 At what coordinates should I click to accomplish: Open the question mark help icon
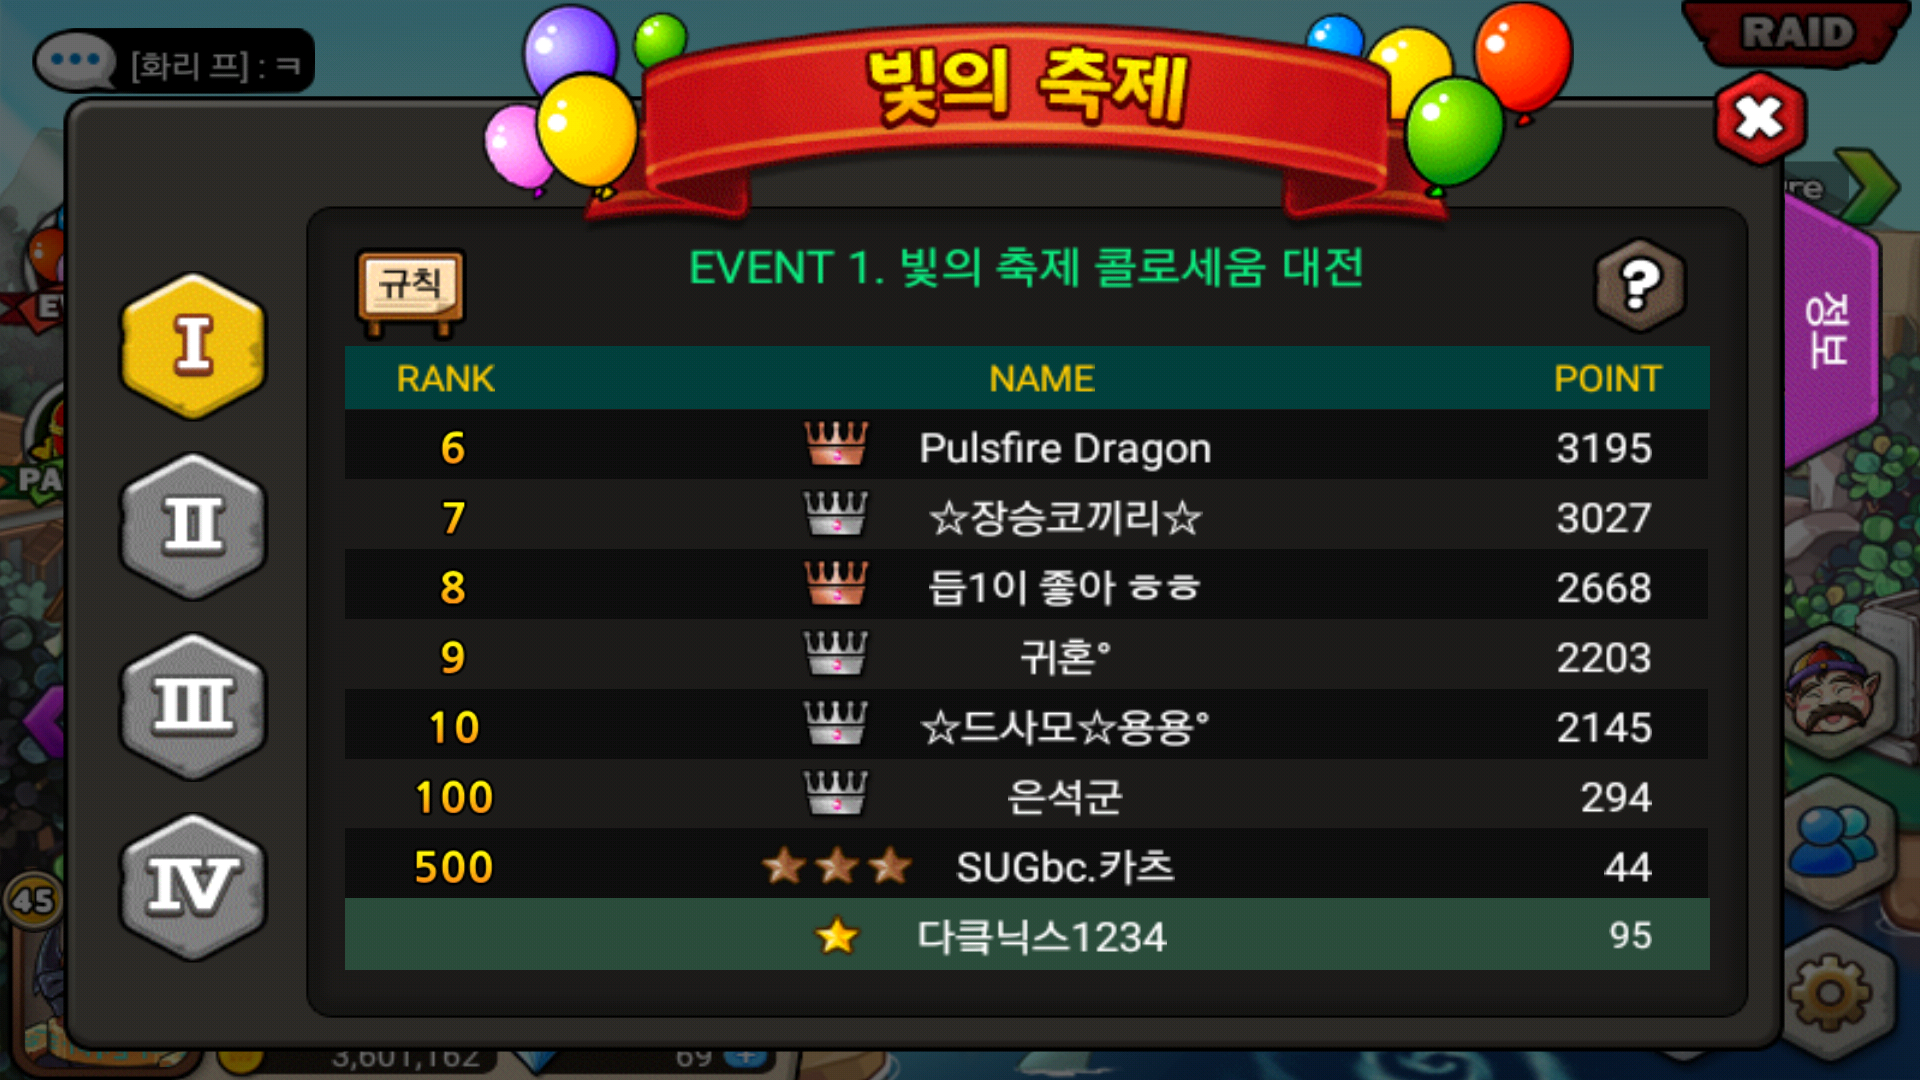1640,286
